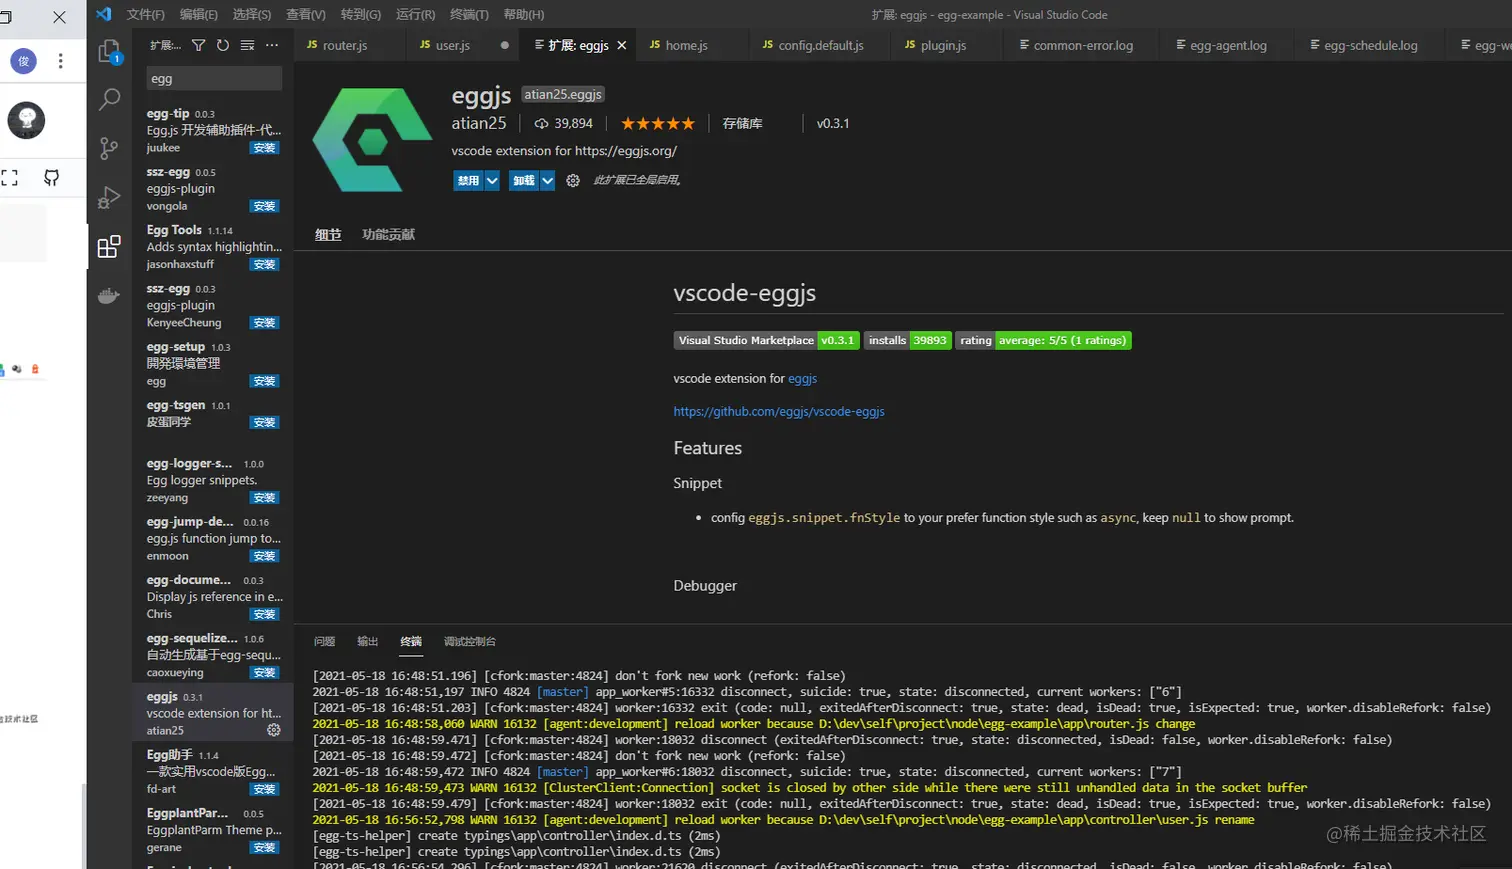
Task: Open the github.com/eggjs/vscode-eggjs link
Action: click(x=779, y=412)
